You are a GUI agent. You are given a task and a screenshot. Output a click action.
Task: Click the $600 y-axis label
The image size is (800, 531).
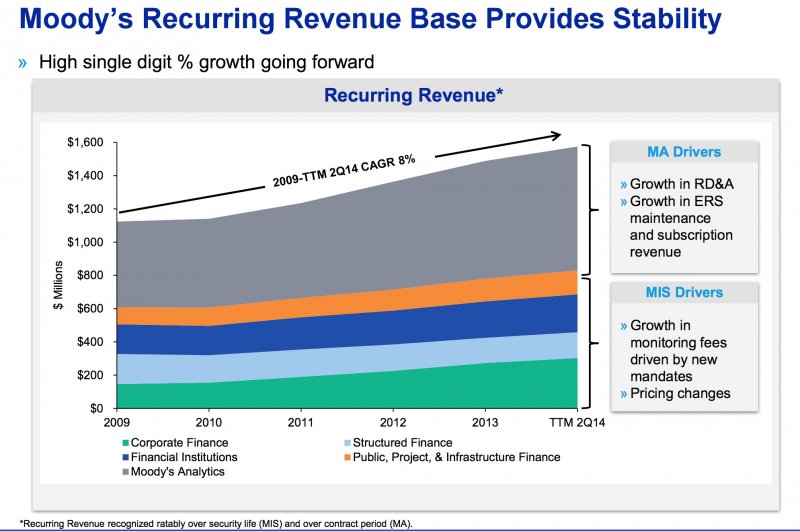coord(90,309)
